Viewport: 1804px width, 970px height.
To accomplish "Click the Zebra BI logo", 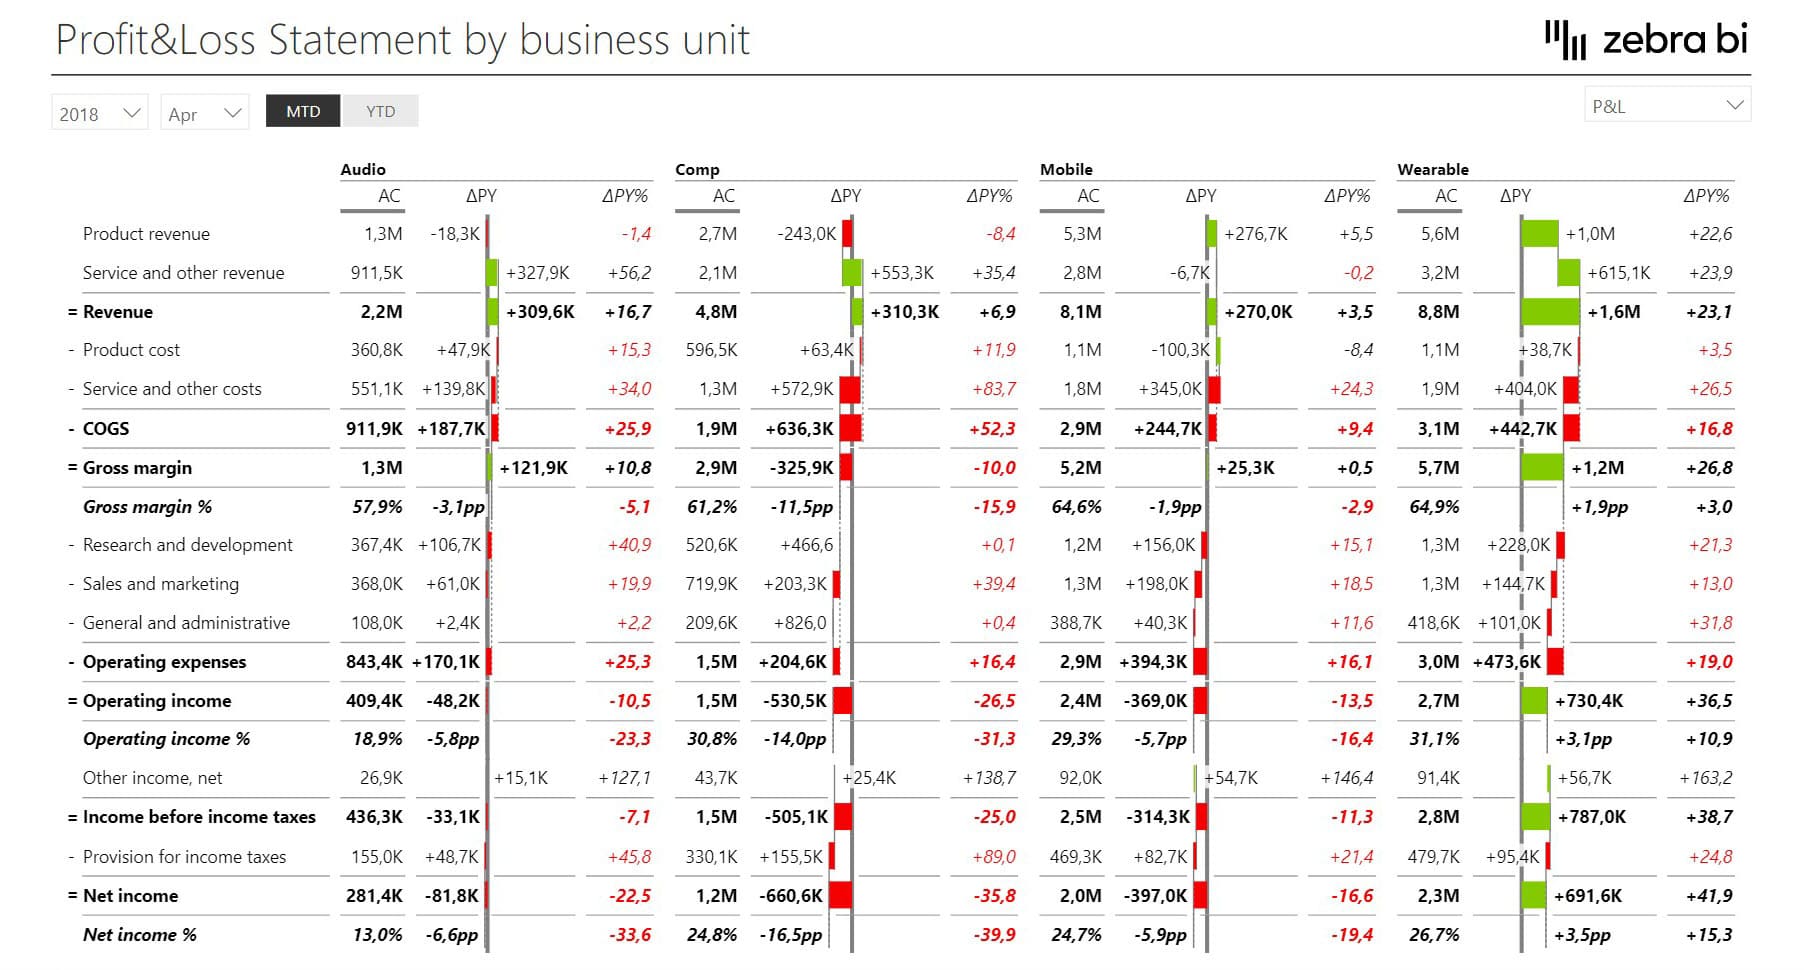I will tap(1643, 40).
